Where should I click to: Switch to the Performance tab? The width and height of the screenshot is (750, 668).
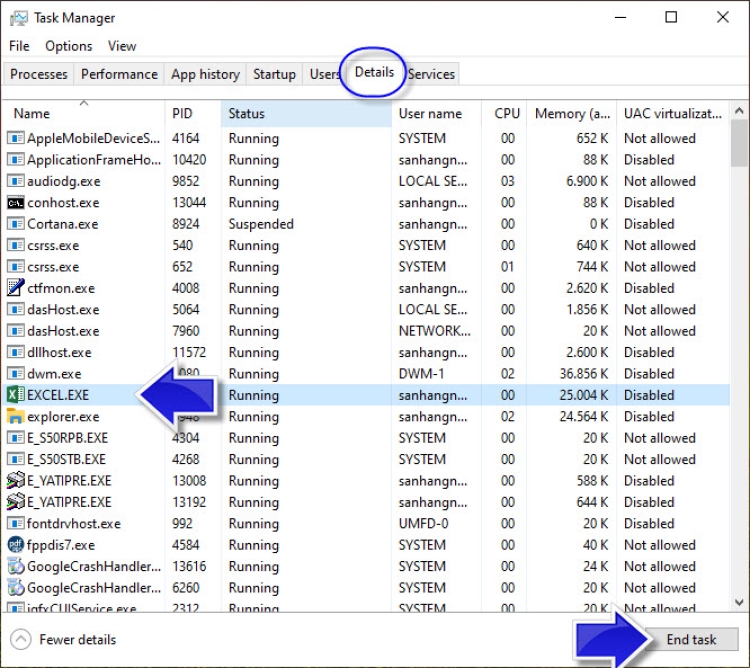click(119, 74)
